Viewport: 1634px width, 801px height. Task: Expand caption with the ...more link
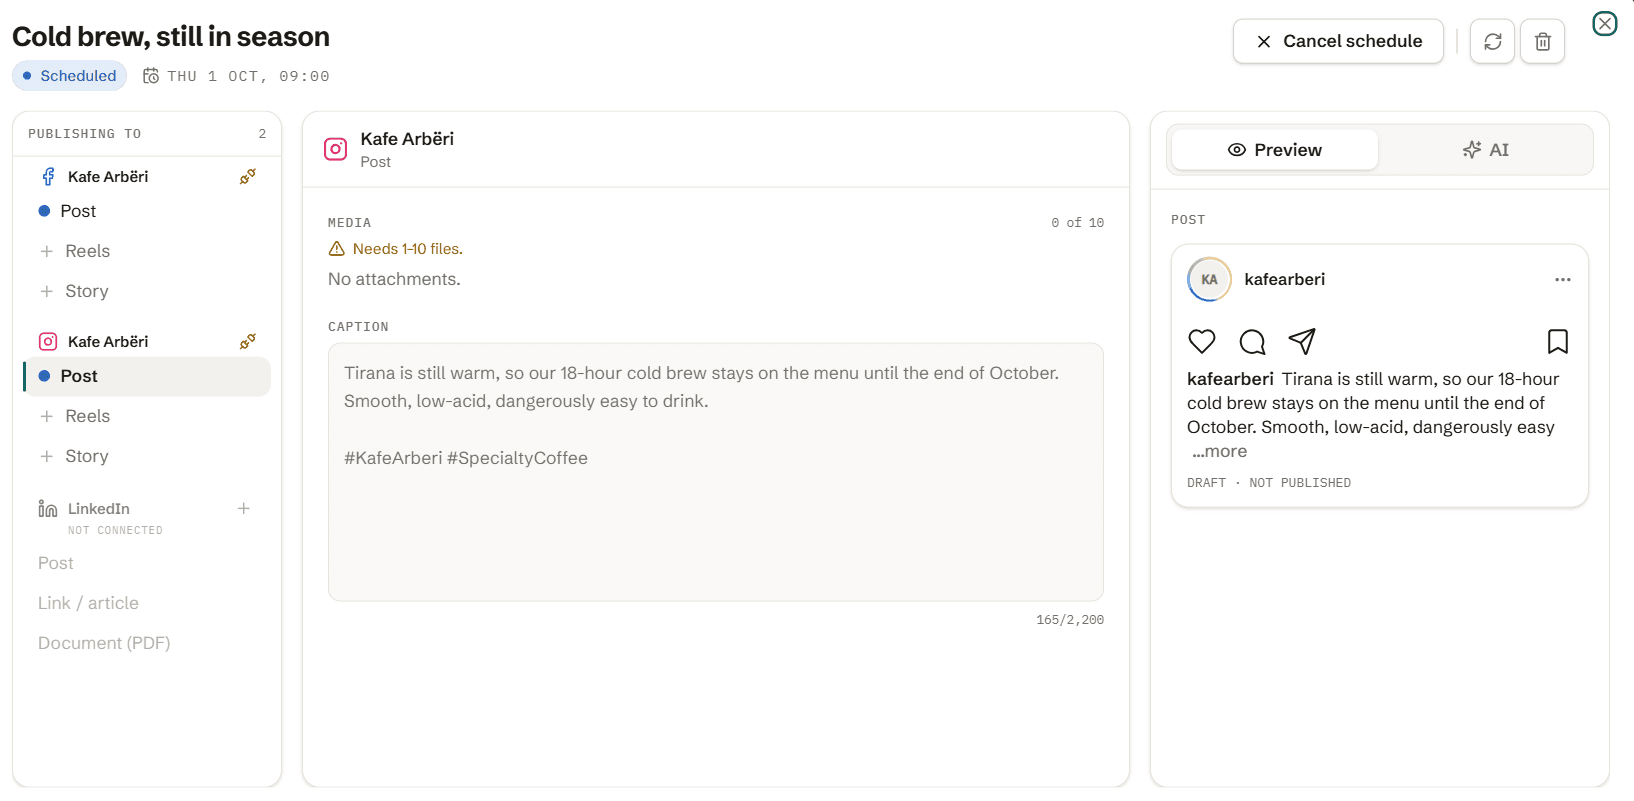pos(1219,451)
